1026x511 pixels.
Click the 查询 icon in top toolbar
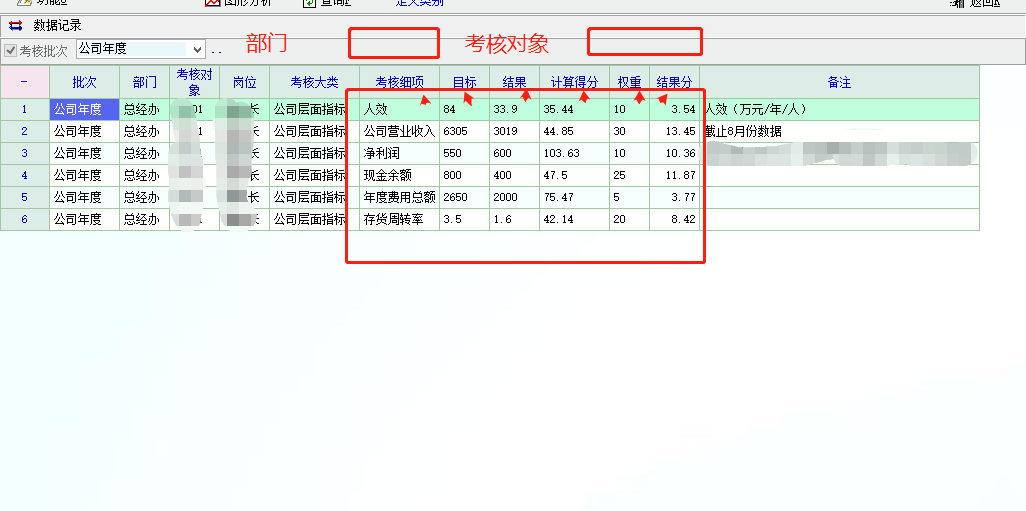309,3
